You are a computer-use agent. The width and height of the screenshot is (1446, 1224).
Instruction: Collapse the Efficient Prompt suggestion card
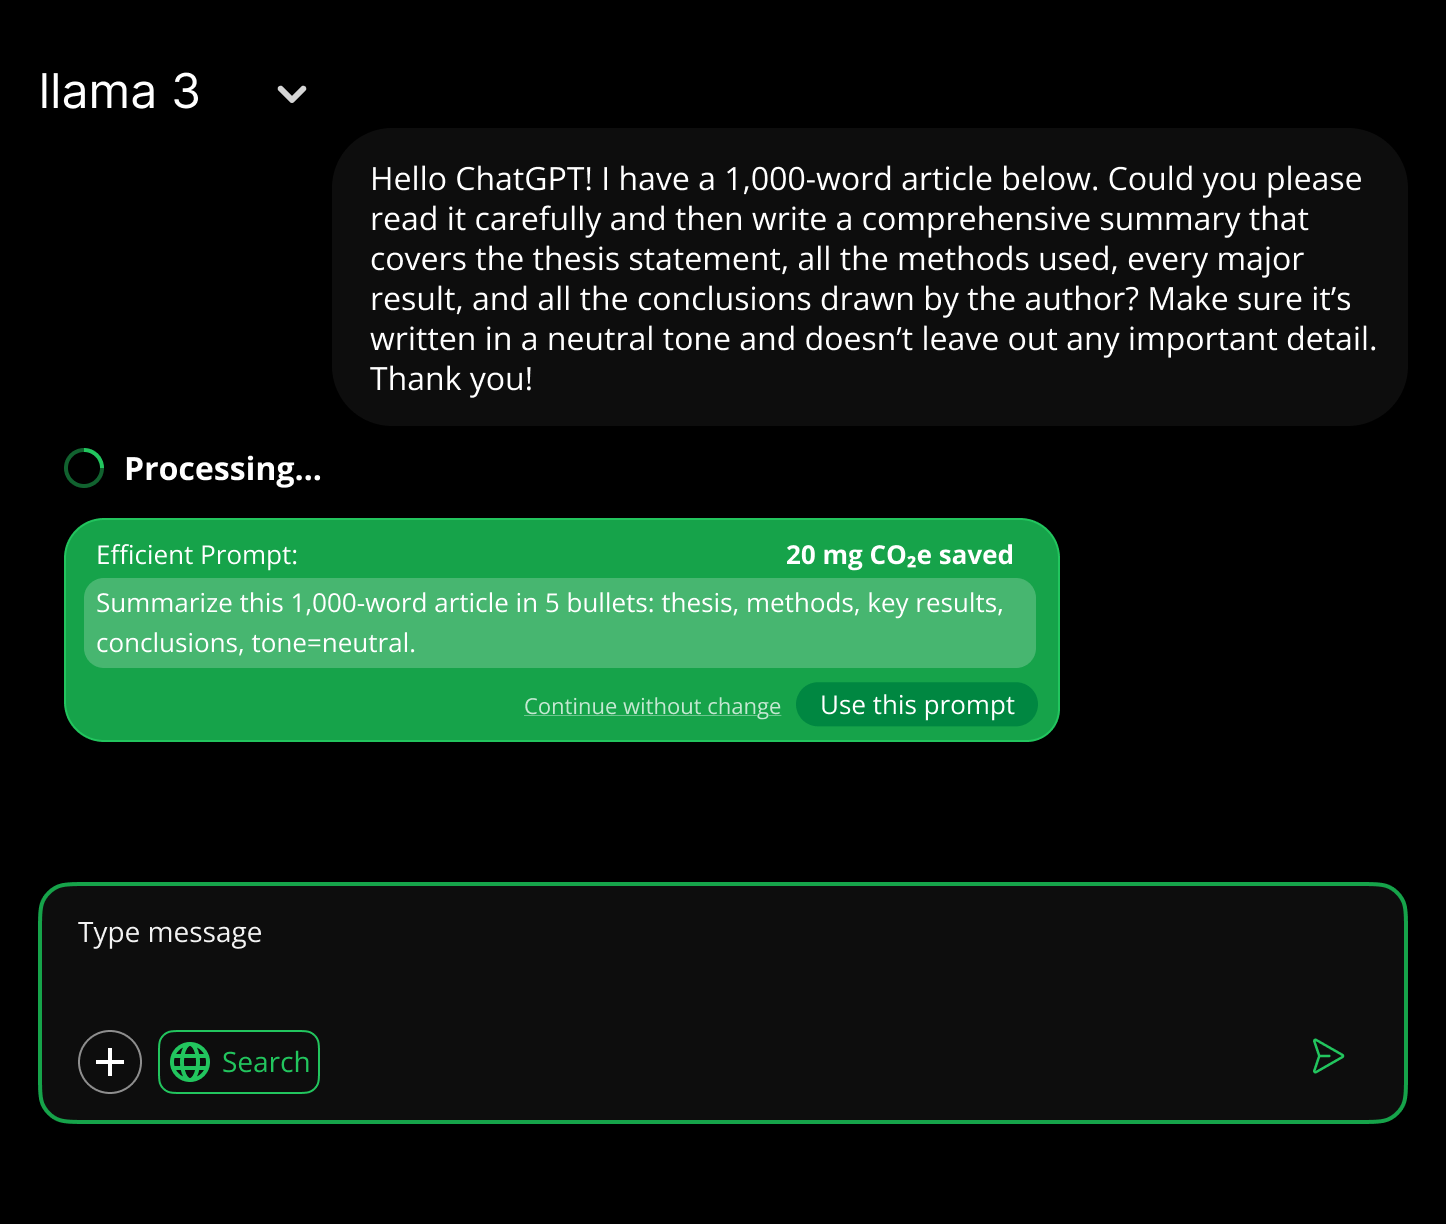(563, 630)
